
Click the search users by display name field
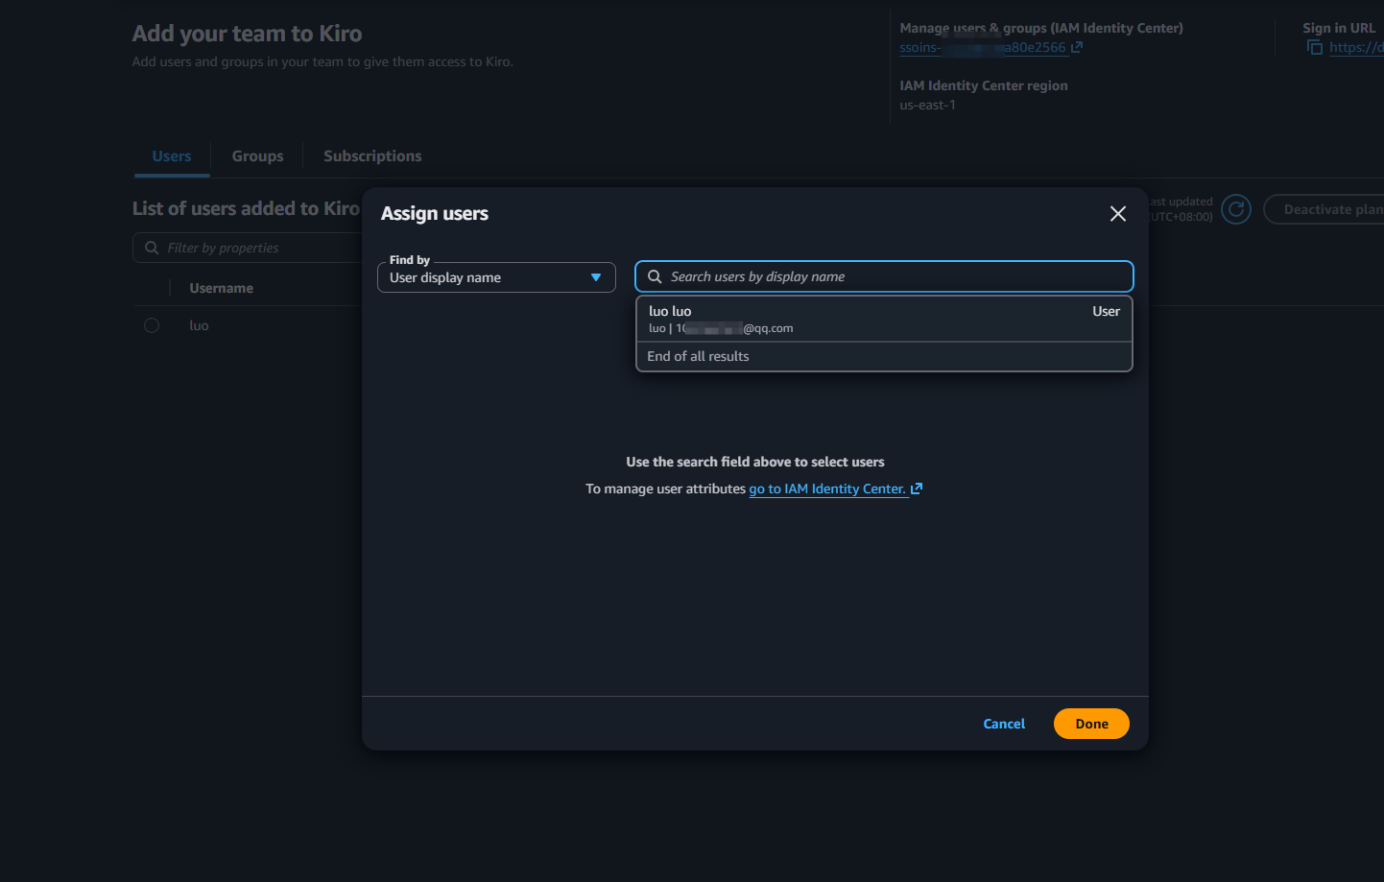884,276
